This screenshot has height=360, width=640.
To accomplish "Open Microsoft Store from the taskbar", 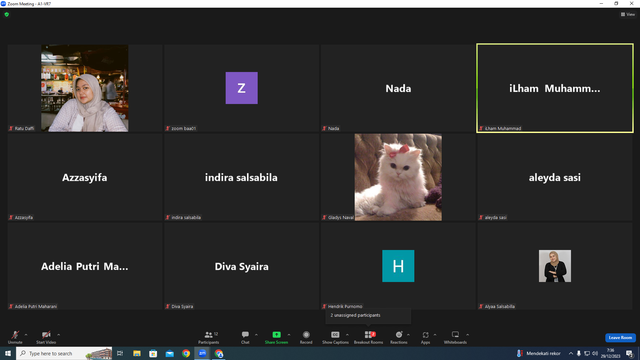I will tap(153, 353).
